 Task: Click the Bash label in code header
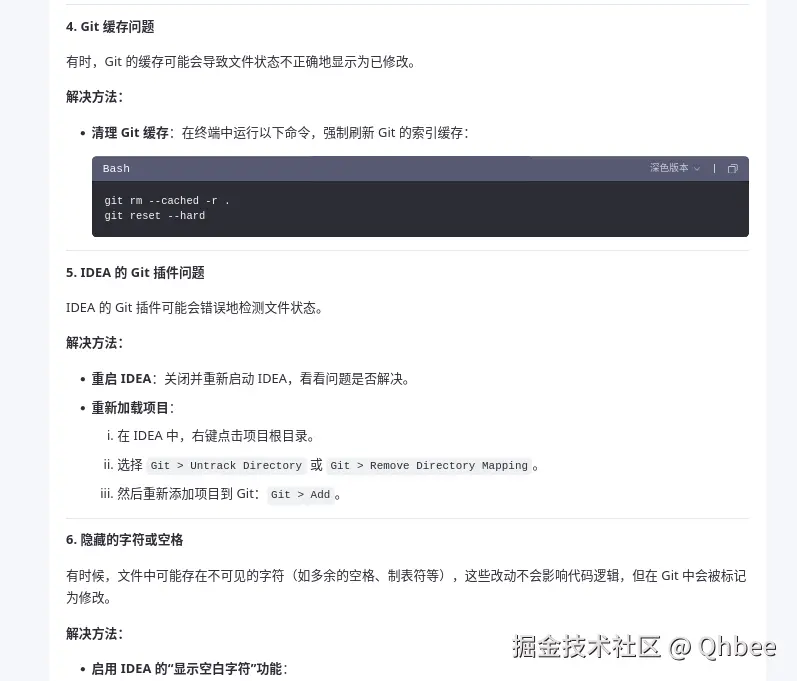[x=116, y=169]
